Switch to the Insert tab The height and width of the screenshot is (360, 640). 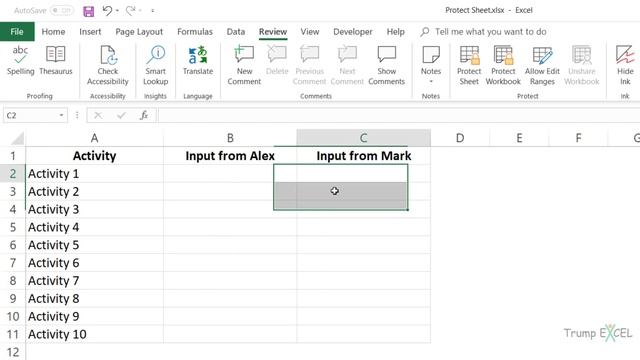(x=90, y=31)
